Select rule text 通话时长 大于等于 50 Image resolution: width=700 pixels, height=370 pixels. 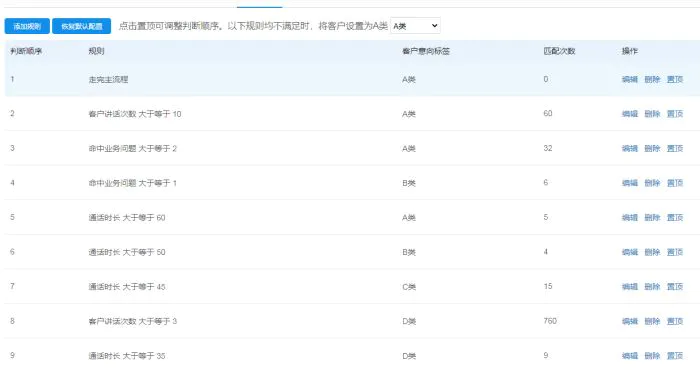[x=127, y=252]
